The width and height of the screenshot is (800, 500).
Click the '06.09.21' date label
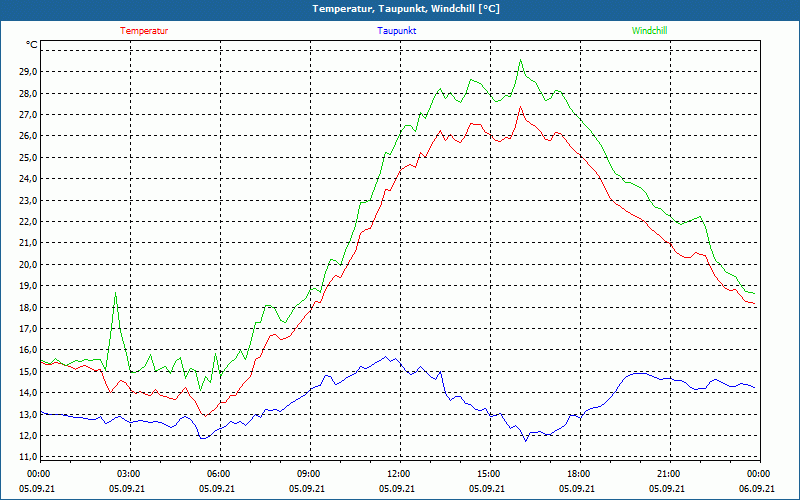(x=757, y=488)
